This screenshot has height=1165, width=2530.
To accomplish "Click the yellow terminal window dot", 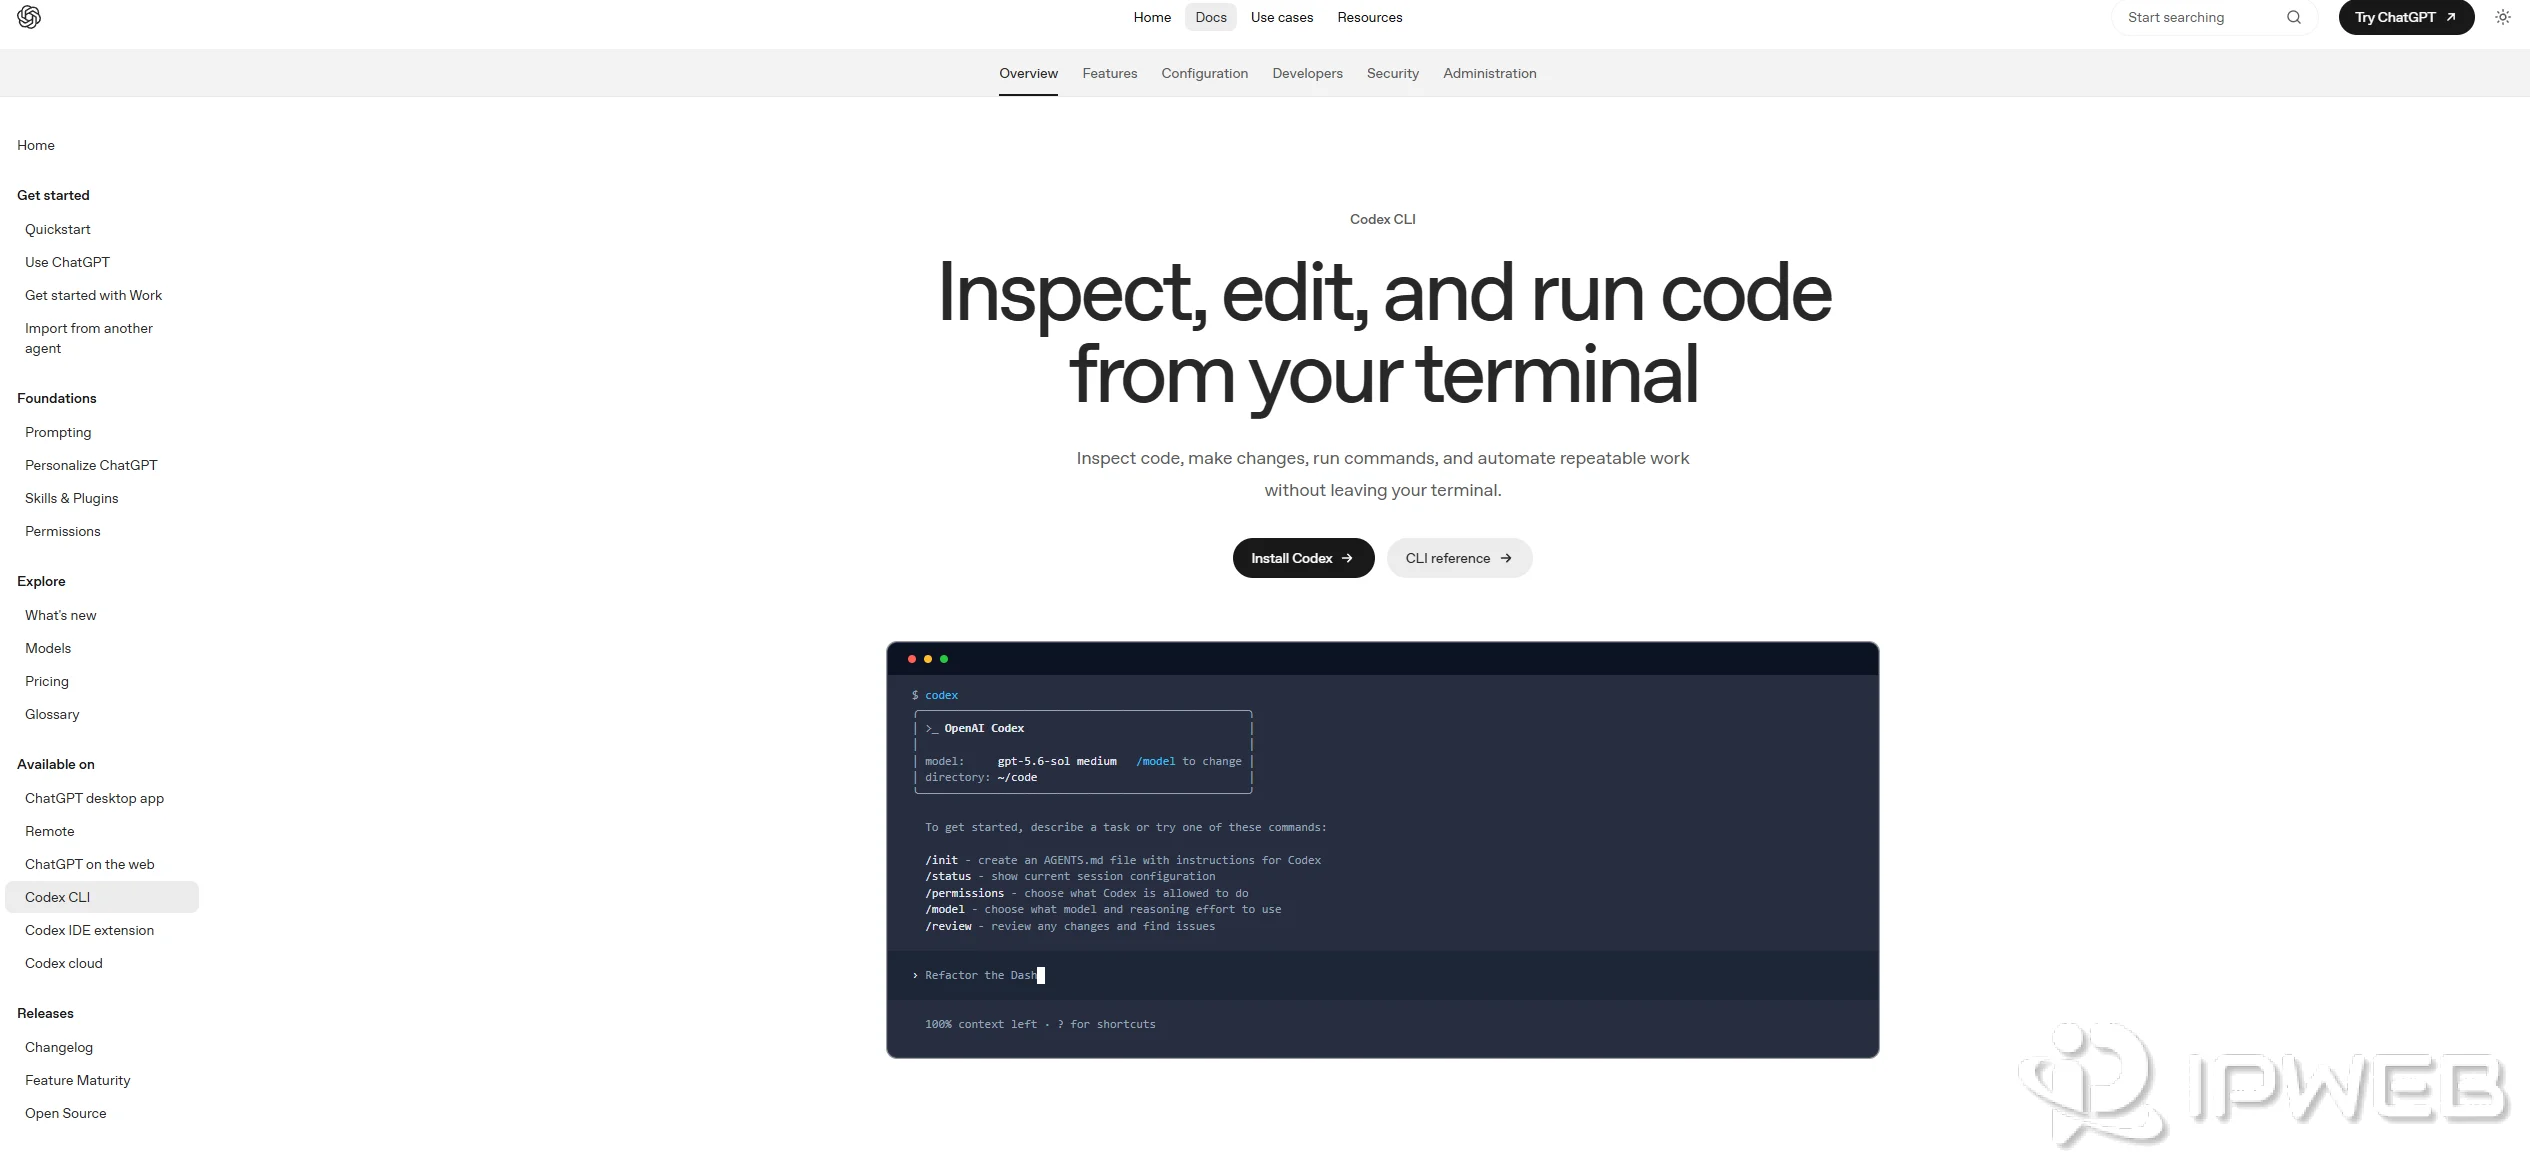I will point(928,659).
